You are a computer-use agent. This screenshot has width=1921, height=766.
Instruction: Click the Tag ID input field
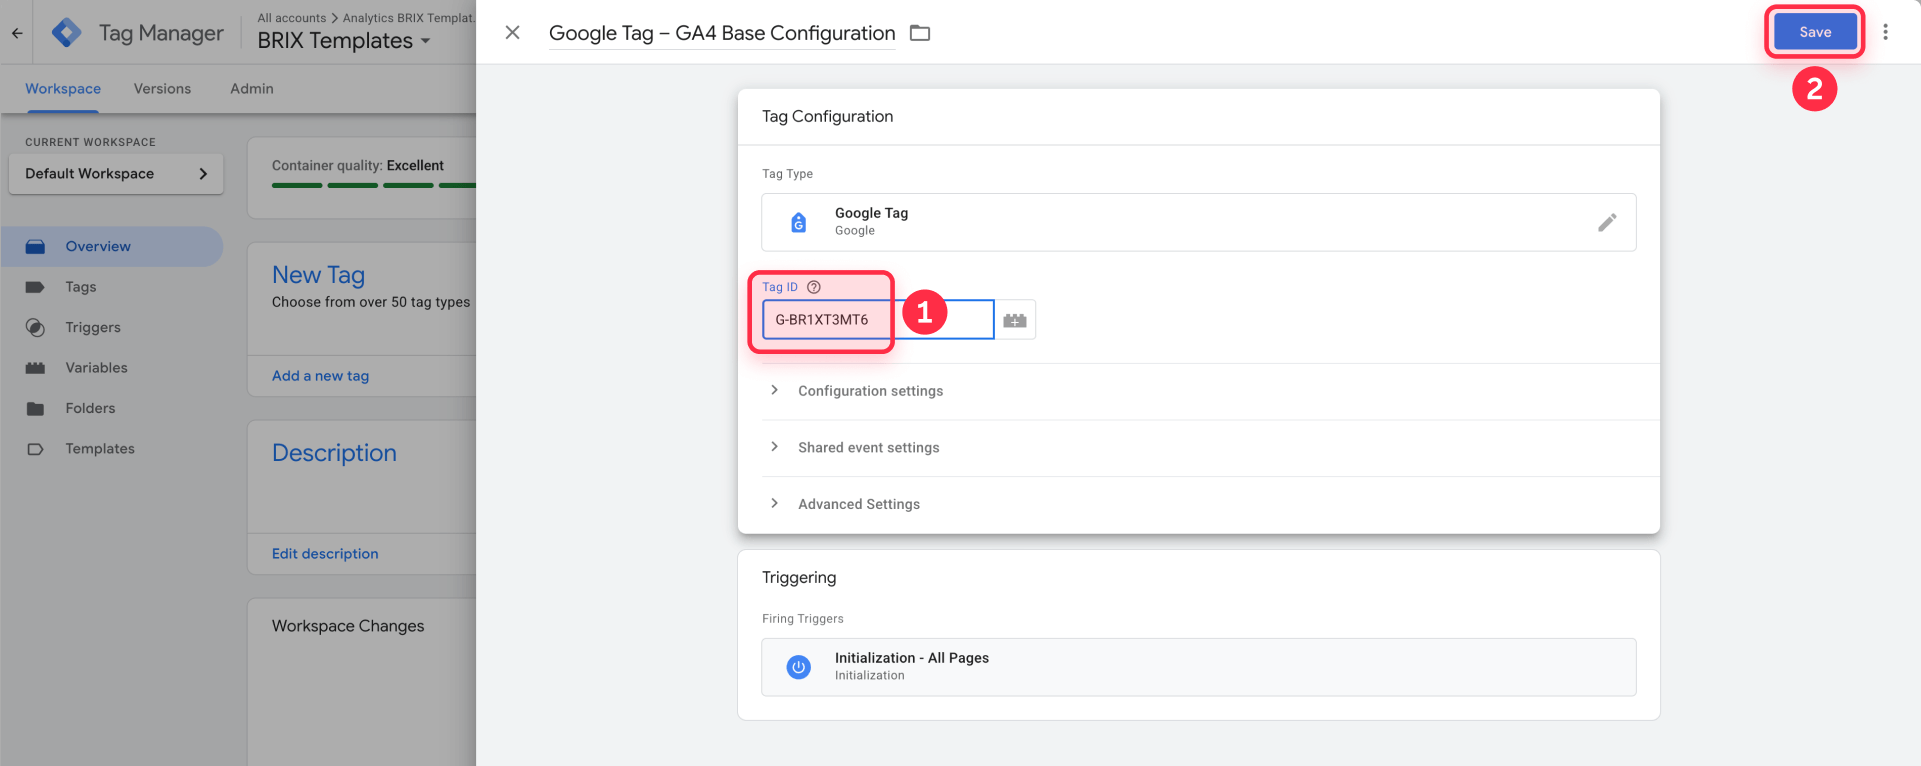878,320
